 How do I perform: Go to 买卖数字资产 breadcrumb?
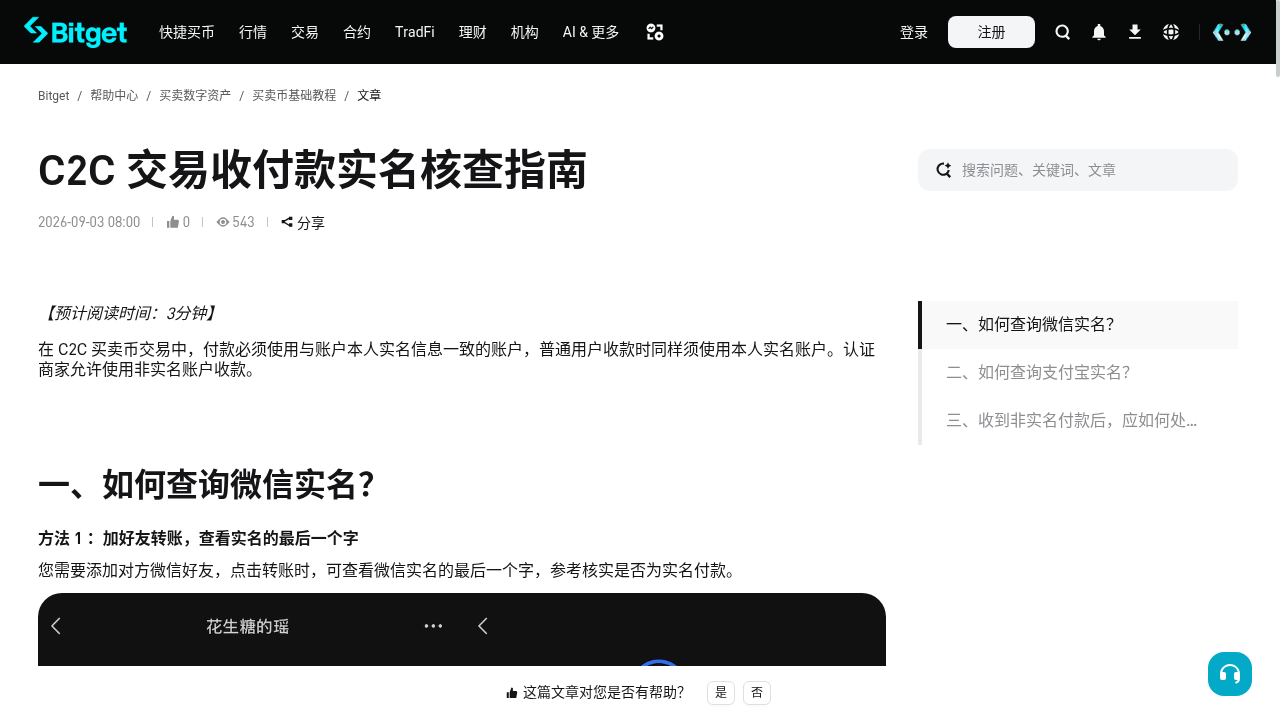point(195,95)
